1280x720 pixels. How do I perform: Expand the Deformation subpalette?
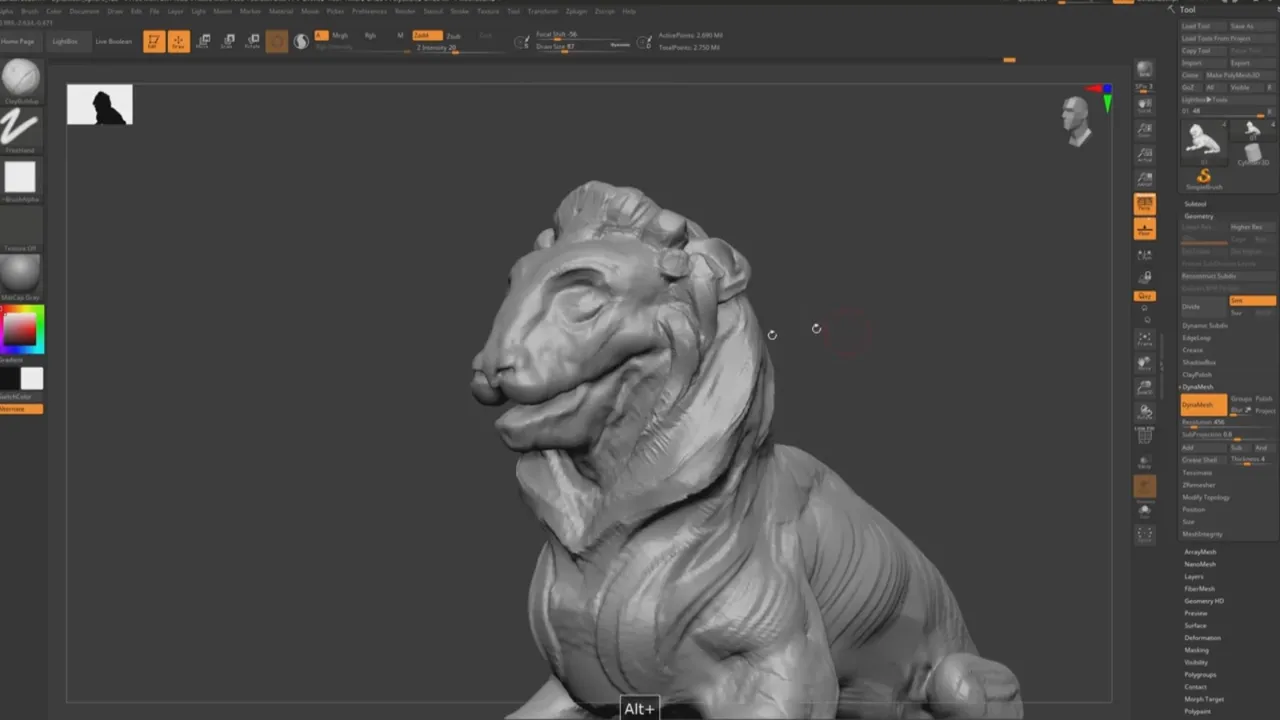pos(1202,638)
